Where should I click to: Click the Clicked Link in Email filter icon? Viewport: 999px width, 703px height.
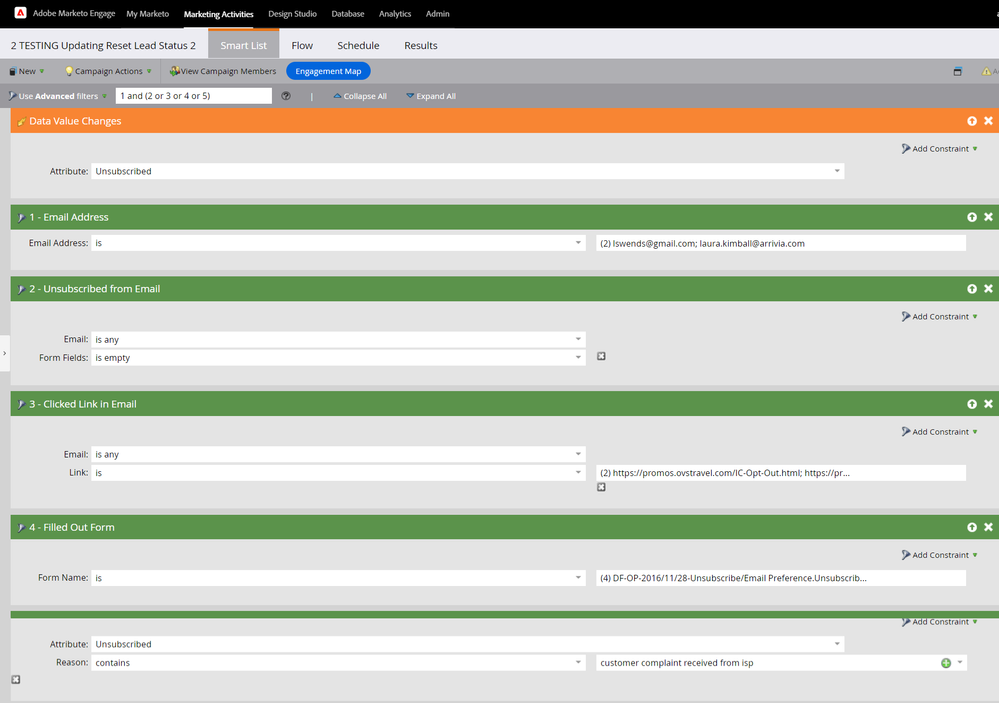[21, 404]
